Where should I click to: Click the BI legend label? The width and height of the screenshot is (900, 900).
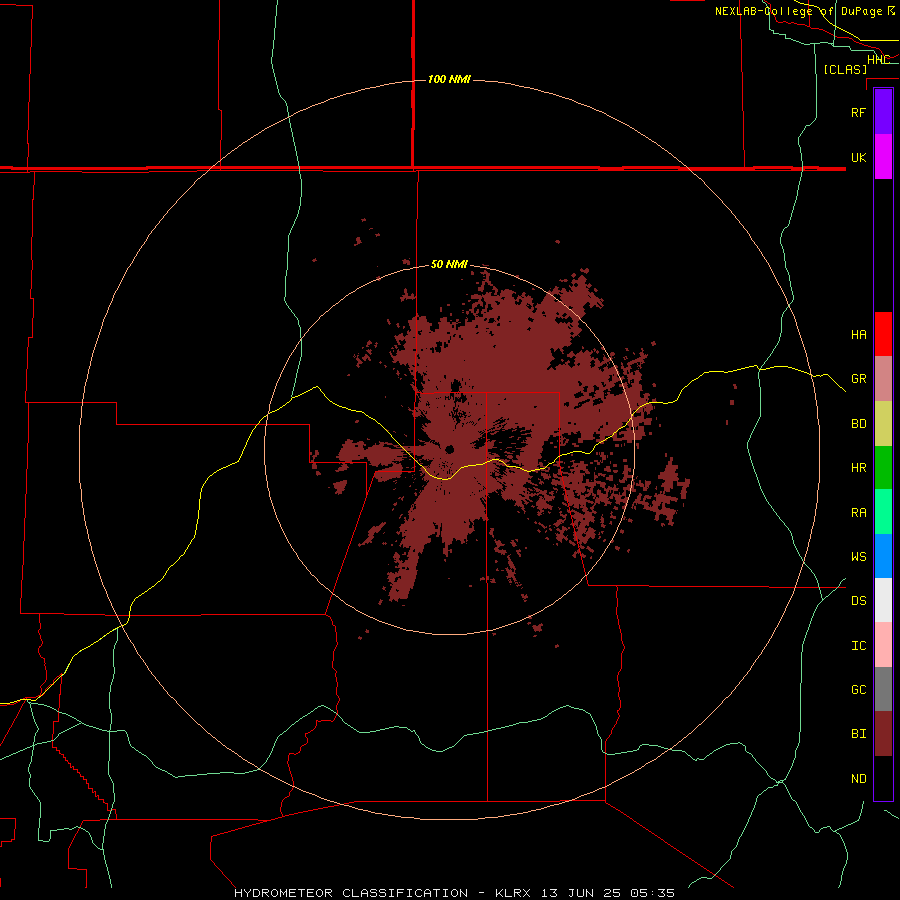pyautogui.click(x=858, y=734)
